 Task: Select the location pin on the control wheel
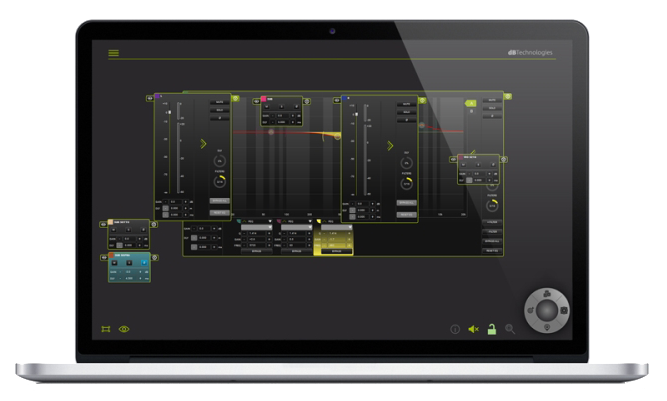pyautogui.click(x=547, y=327)
